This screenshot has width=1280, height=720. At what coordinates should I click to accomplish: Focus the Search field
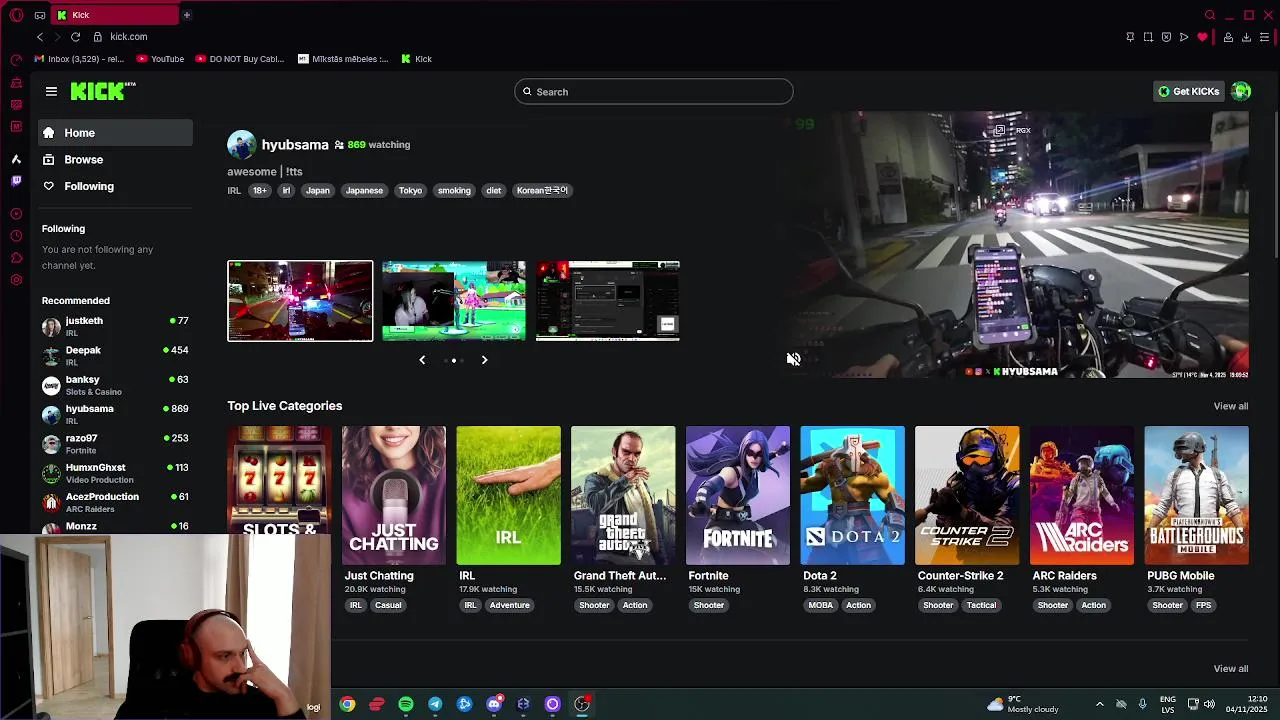(x=654, y=92)
